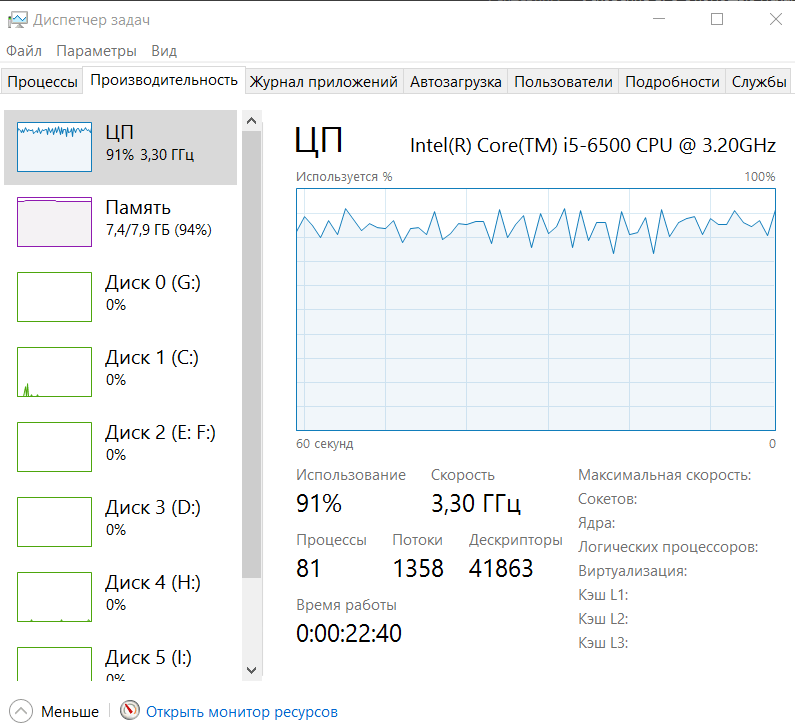Select the Производительность tab
This screenshot has height=728, width=795.
pyautogui.click(x=164, y=80)
